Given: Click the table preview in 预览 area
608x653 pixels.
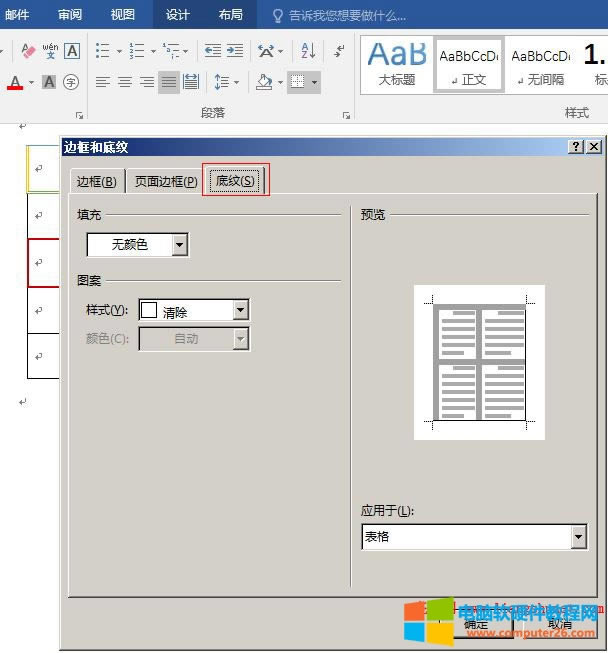Looking at the screenshot, I should pyautogui.click(x=479, y=362).
